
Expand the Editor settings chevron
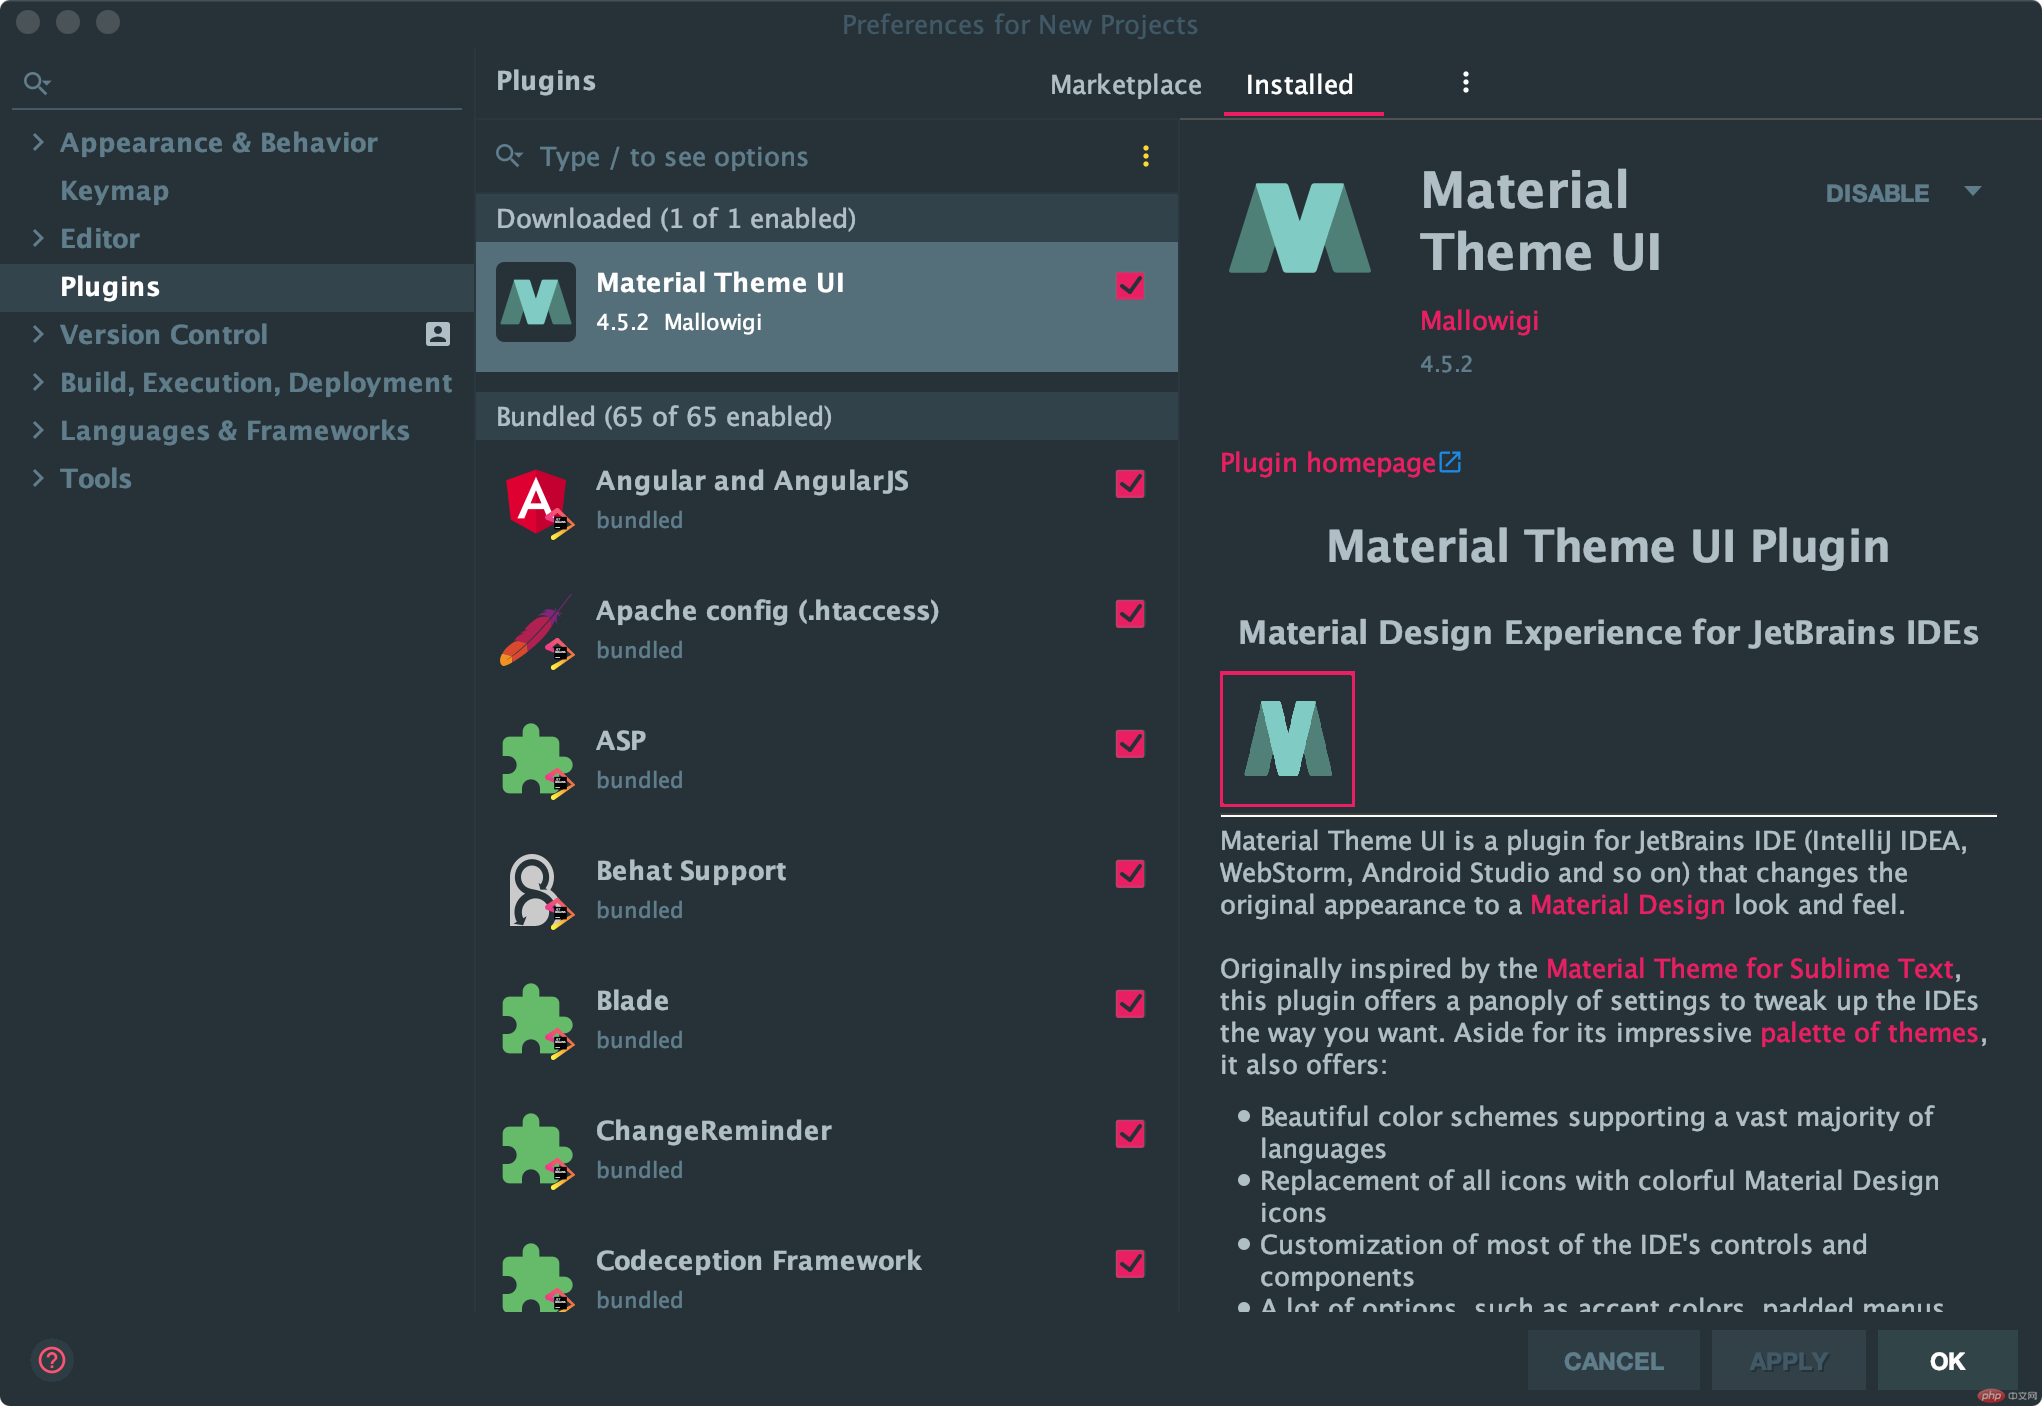[x=38, y=238]
